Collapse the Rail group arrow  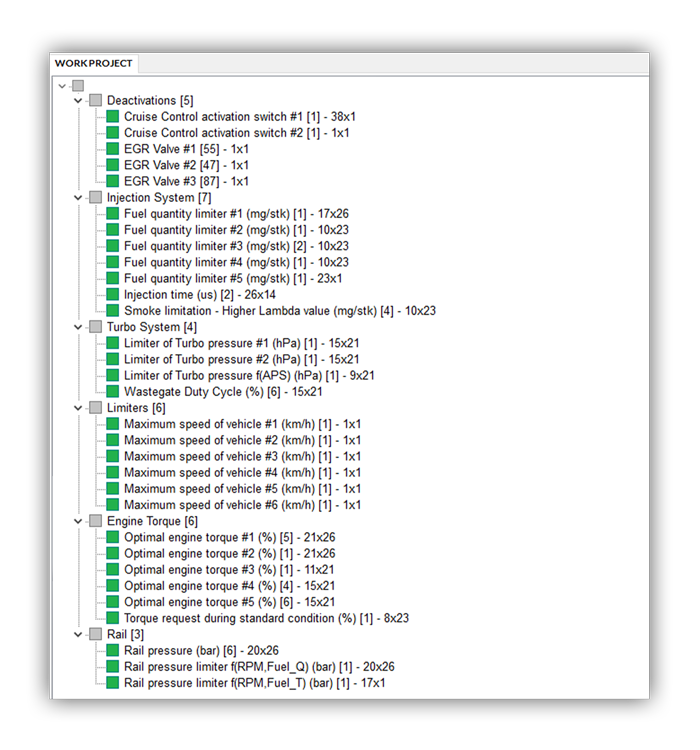pos(79,635)
